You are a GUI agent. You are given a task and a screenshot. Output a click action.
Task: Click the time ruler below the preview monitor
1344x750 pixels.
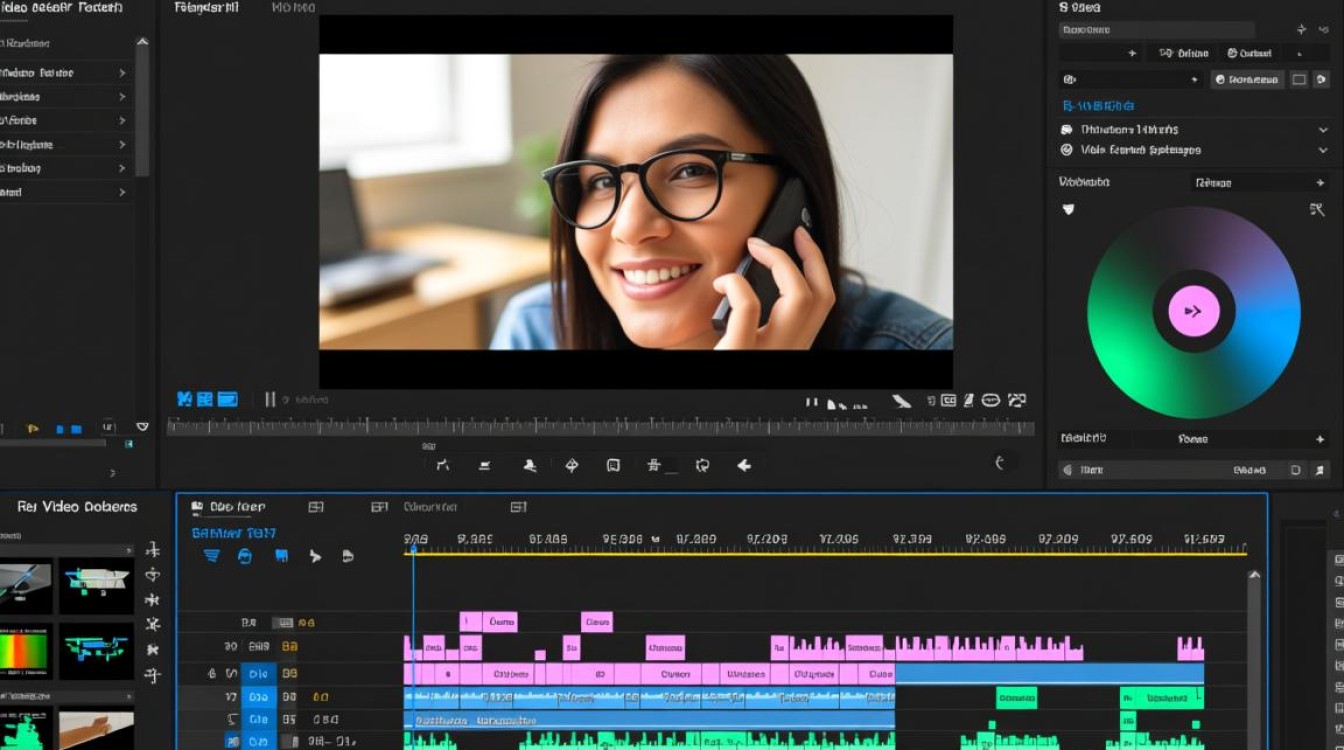(x=600, y=427)
